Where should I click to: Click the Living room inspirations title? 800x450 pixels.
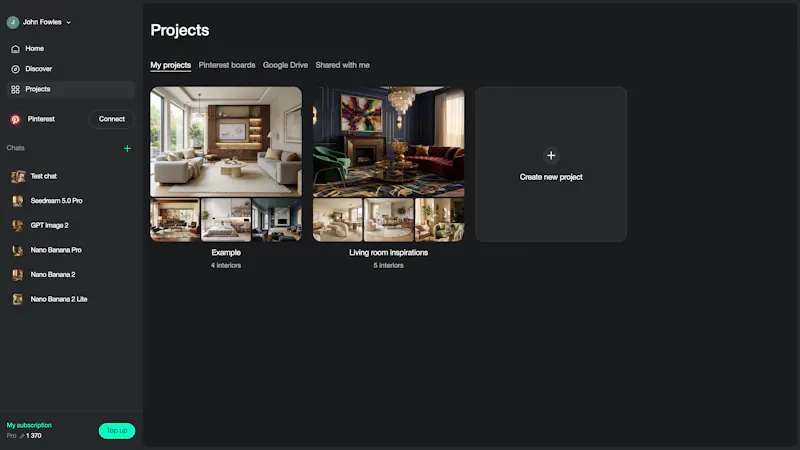tap(388, 253)
